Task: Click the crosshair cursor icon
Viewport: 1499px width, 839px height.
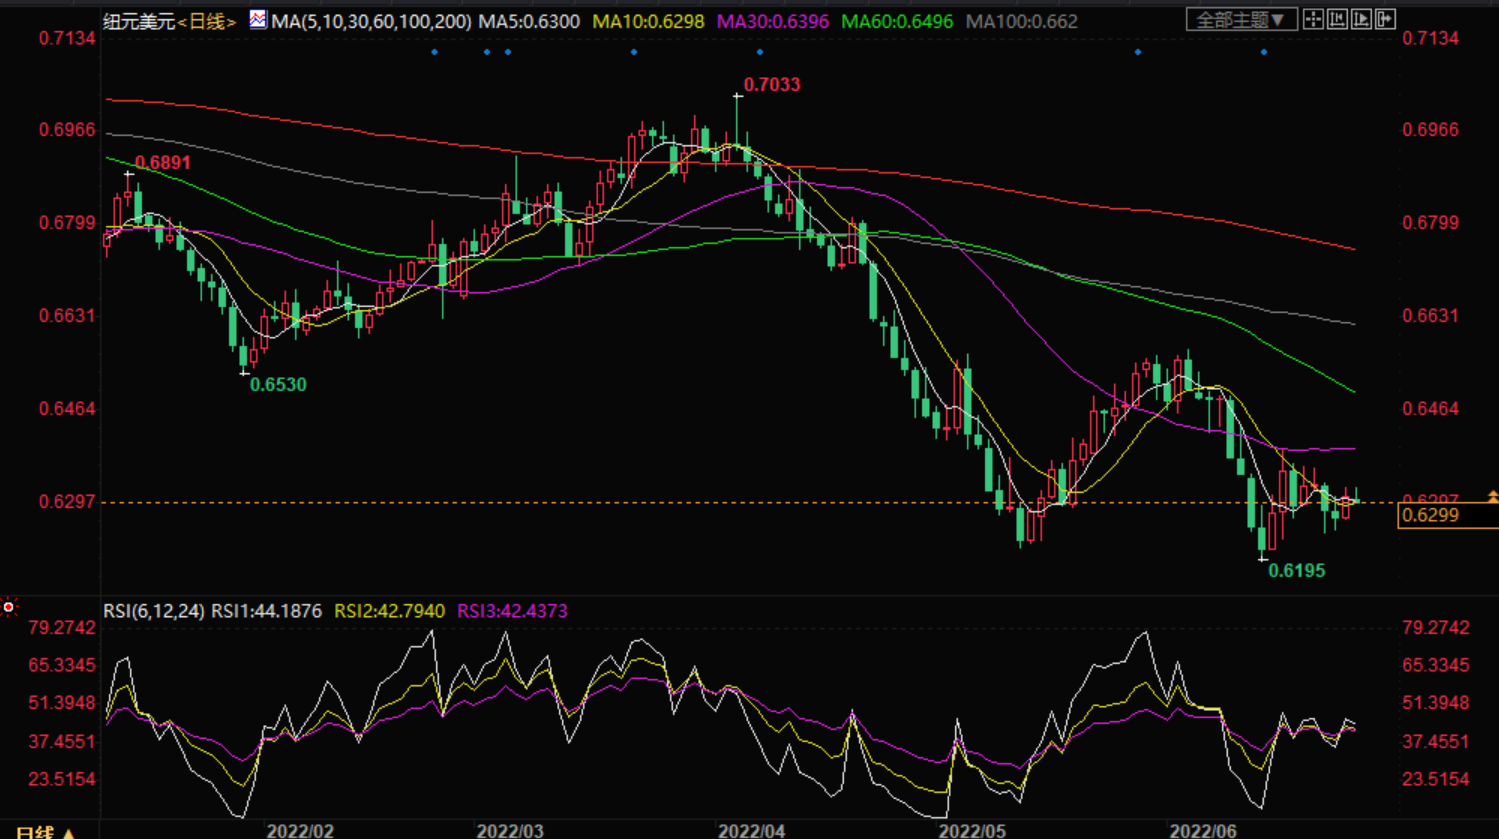Action: pyautogui.click(x=1313, y=19)
